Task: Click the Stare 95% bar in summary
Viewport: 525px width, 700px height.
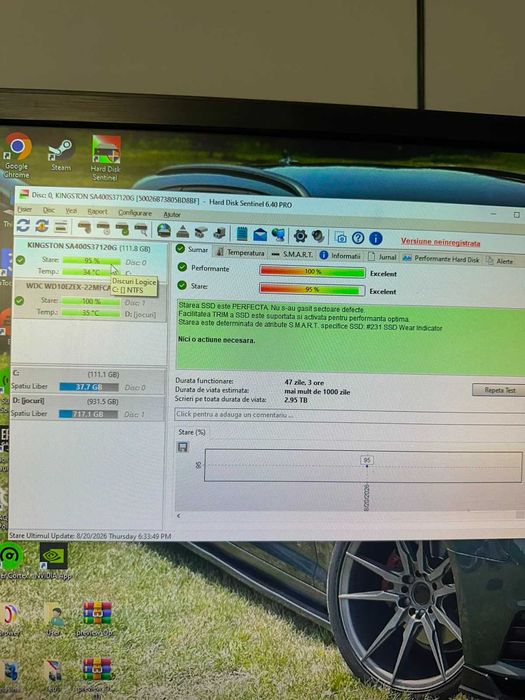Action: tap(311, 290)
